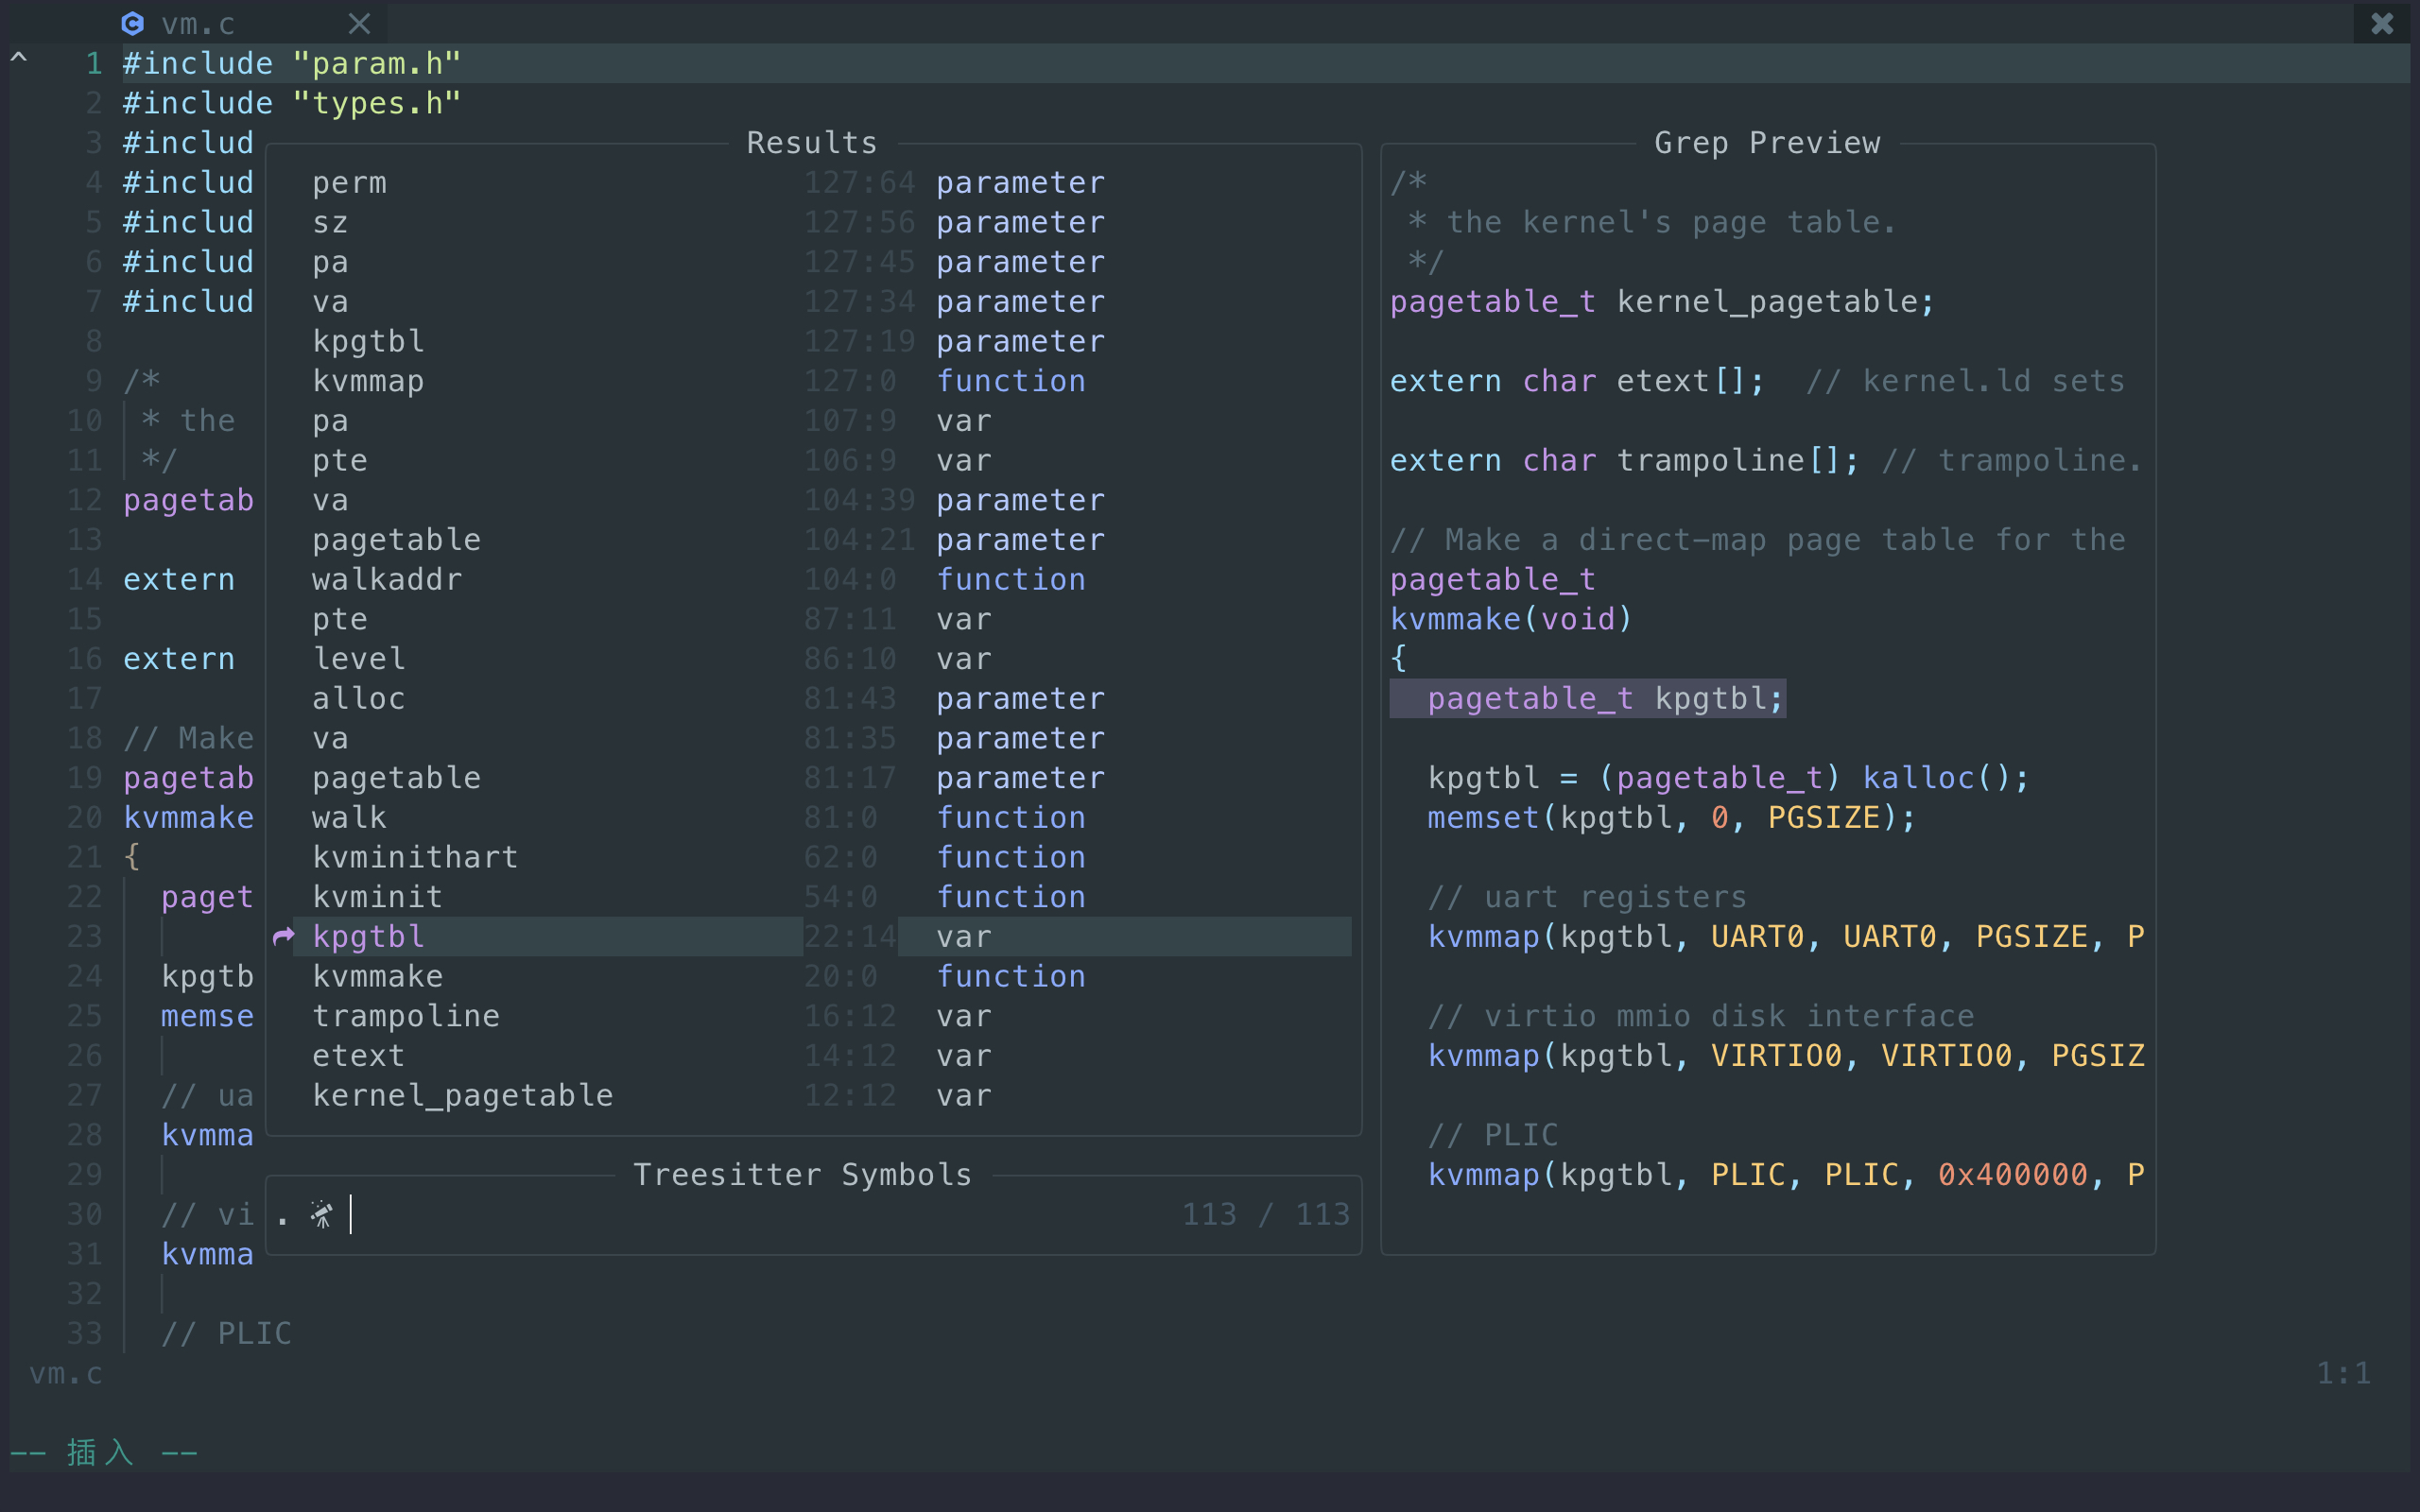Select the walkaddr function result
This screenshot has height=1512, width=2420.
tap(813, 579)
